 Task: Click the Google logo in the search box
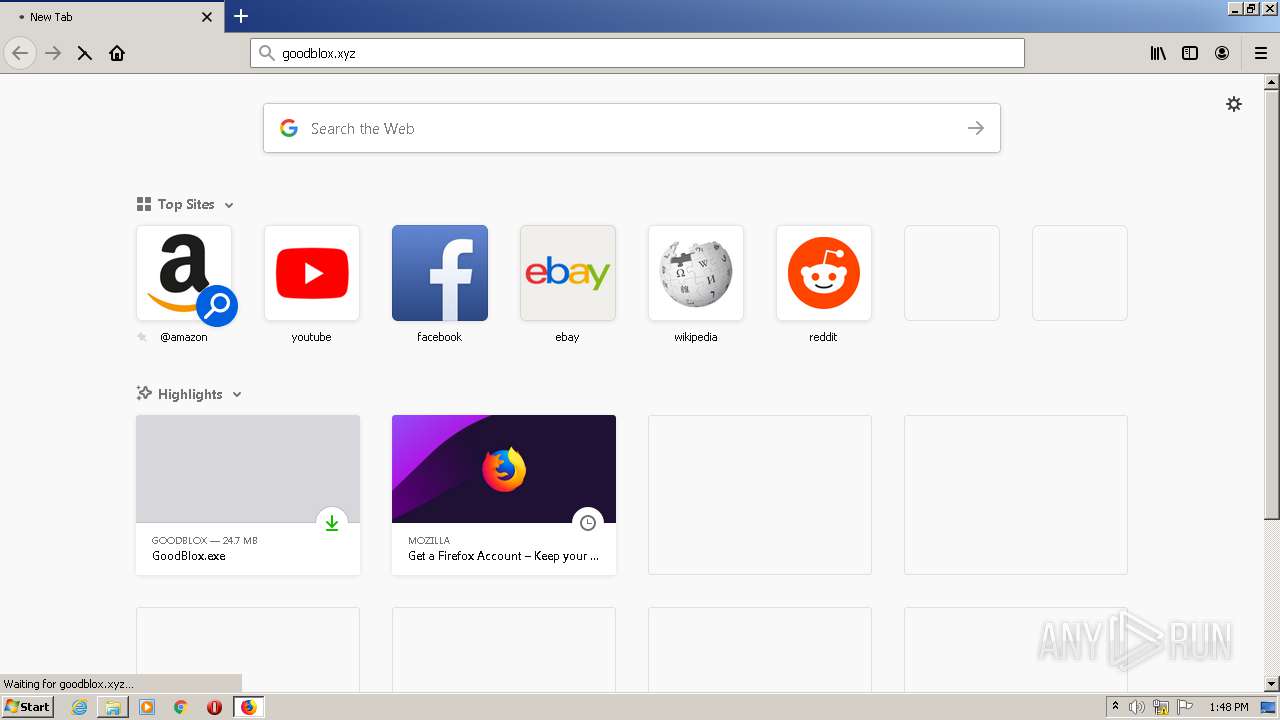click(x=289, y=128)
